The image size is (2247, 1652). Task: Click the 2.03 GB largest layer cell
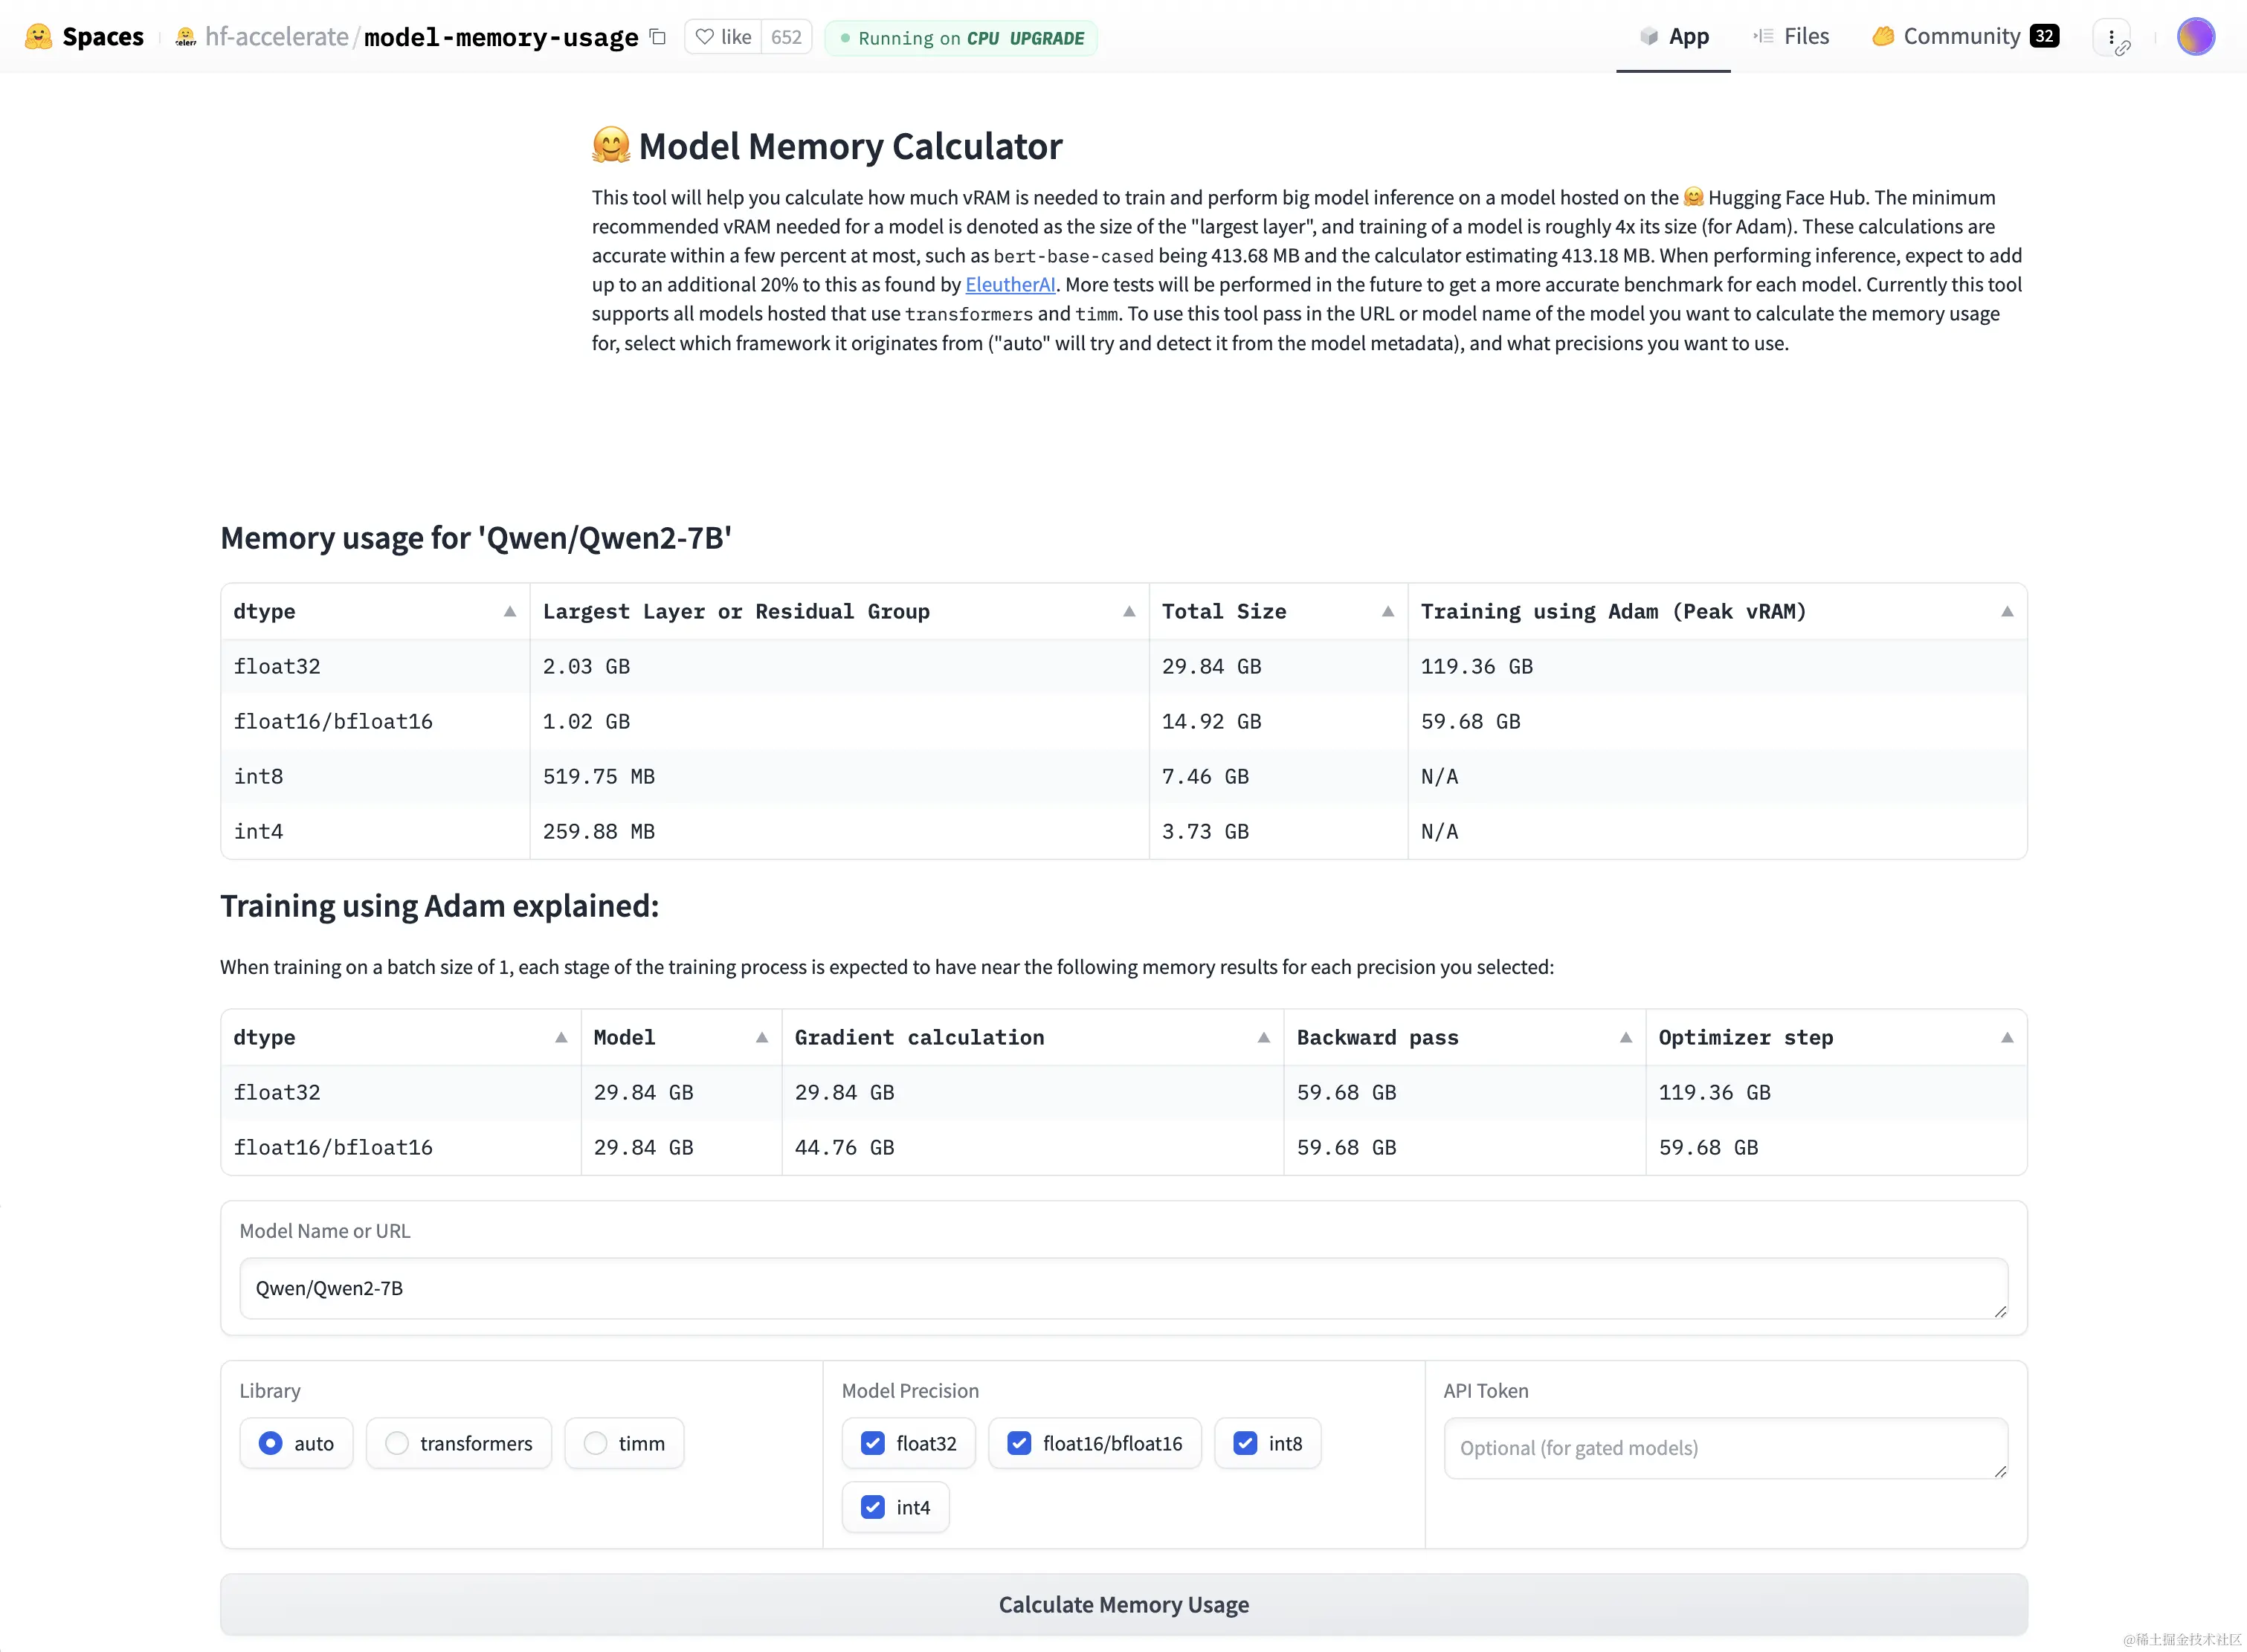[839, 667]
